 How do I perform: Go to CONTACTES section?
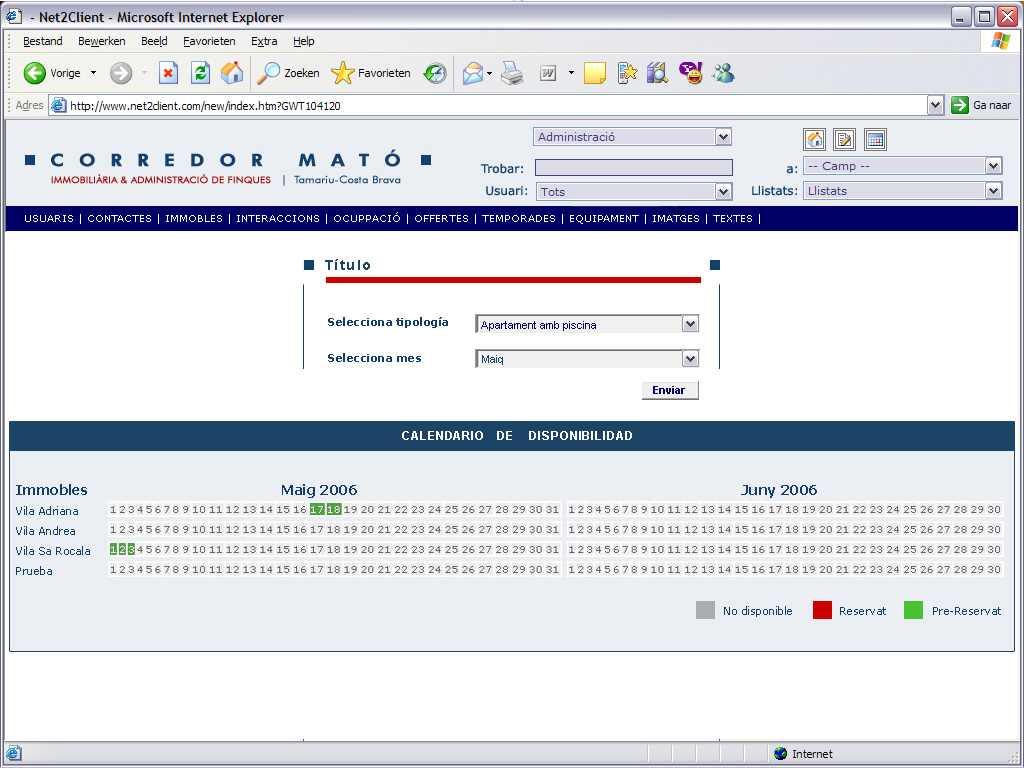[x=120, y=219]
